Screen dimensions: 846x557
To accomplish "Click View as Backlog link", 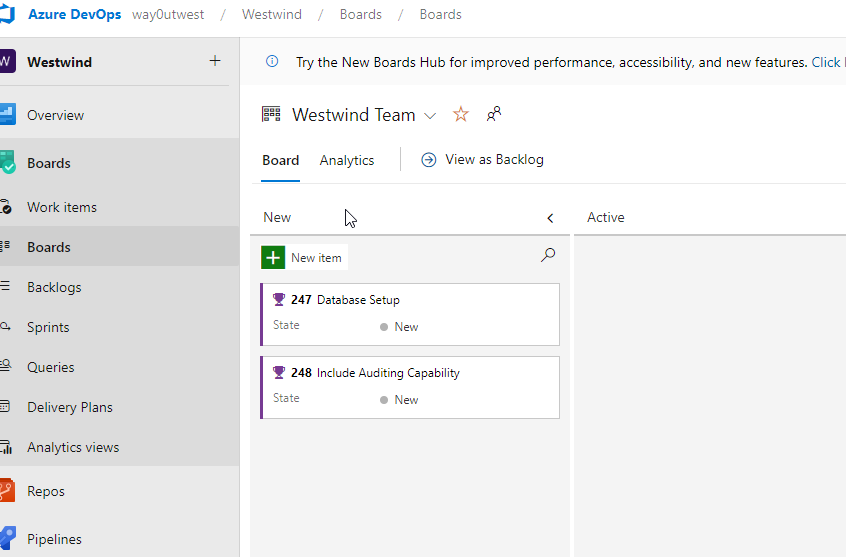I will click(494, 159).
